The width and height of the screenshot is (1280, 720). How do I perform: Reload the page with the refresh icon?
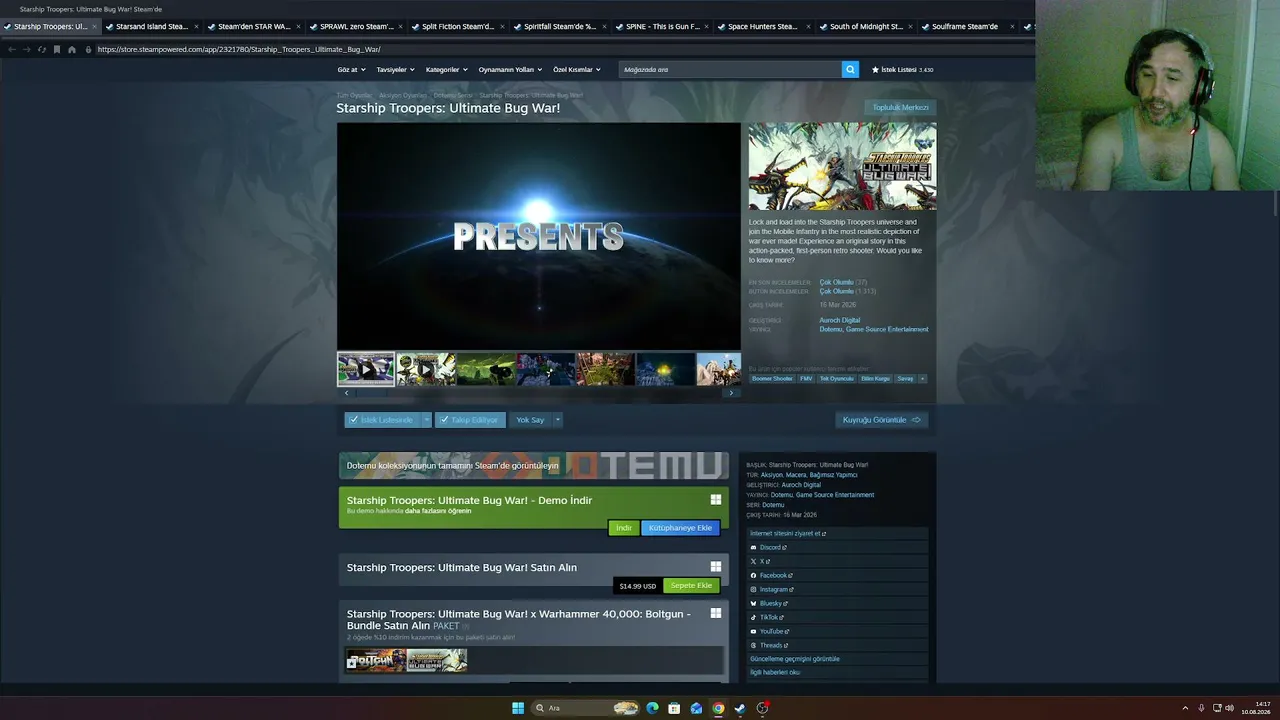coord(42,49)
